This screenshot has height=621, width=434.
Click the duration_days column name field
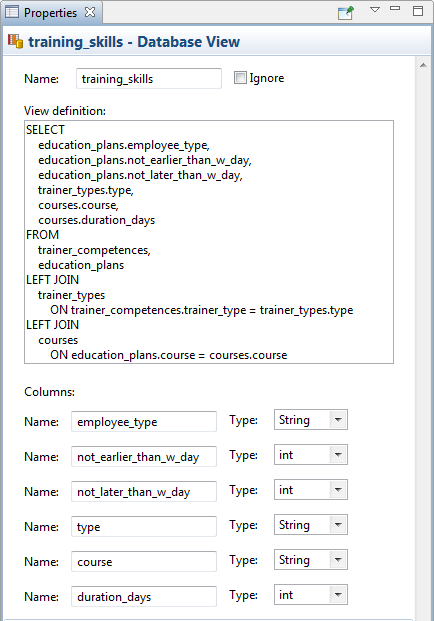pos(144,596)
